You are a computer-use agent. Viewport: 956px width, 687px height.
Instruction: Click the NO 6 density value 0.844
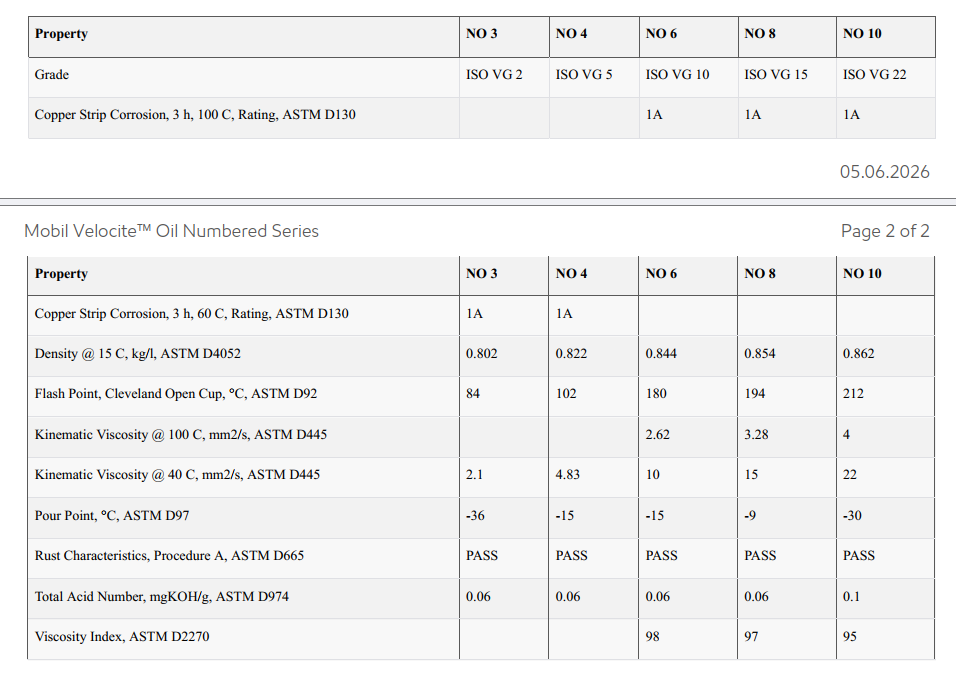[661, 354]
